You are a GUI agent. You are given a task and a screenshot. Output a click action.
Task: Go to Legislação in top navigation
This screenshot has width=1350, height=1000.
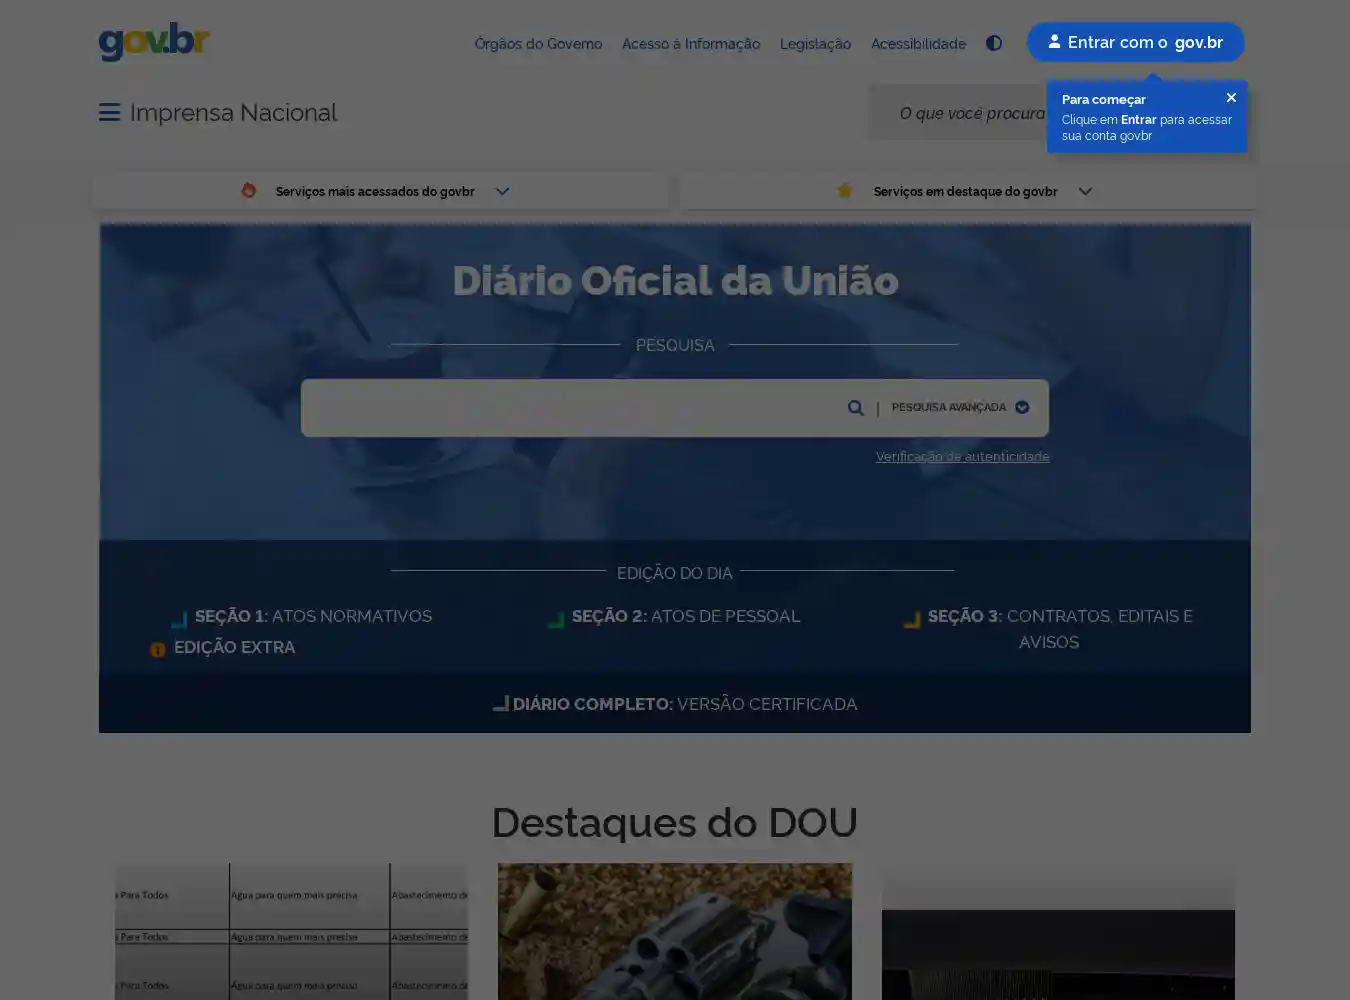coord(815,44)
